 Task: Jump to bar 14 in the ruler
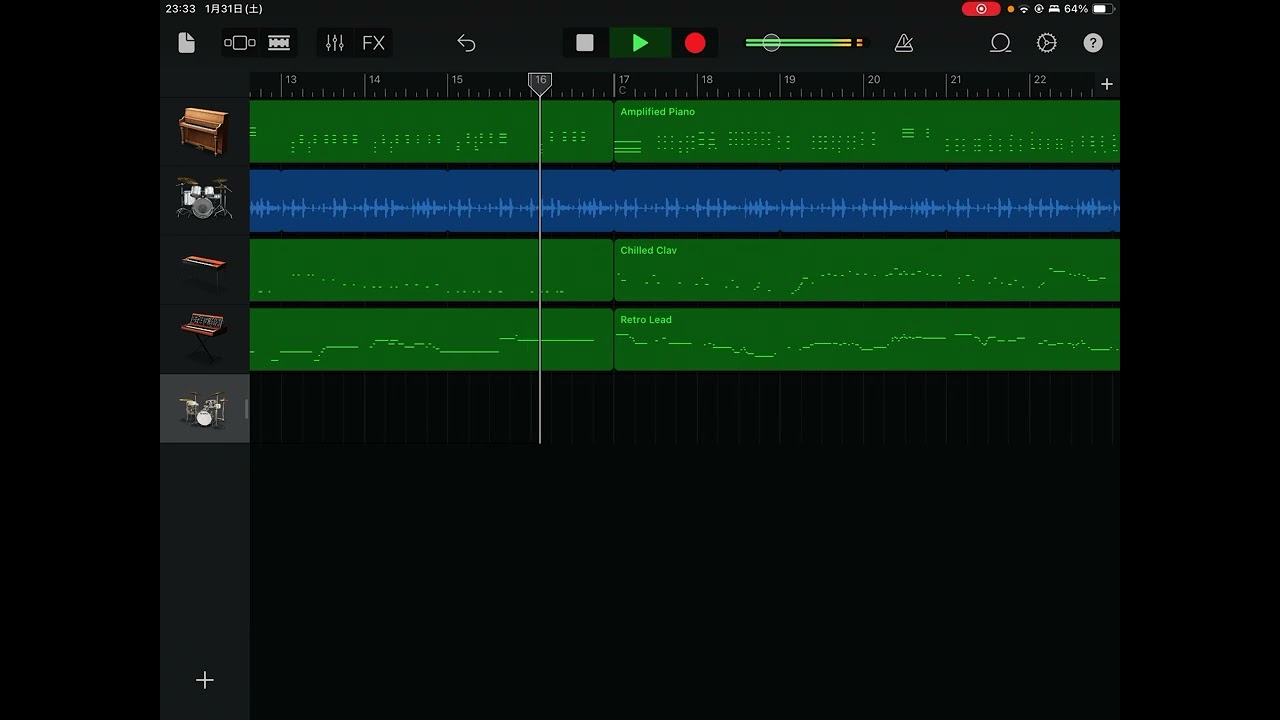click(x=374, y=80)
